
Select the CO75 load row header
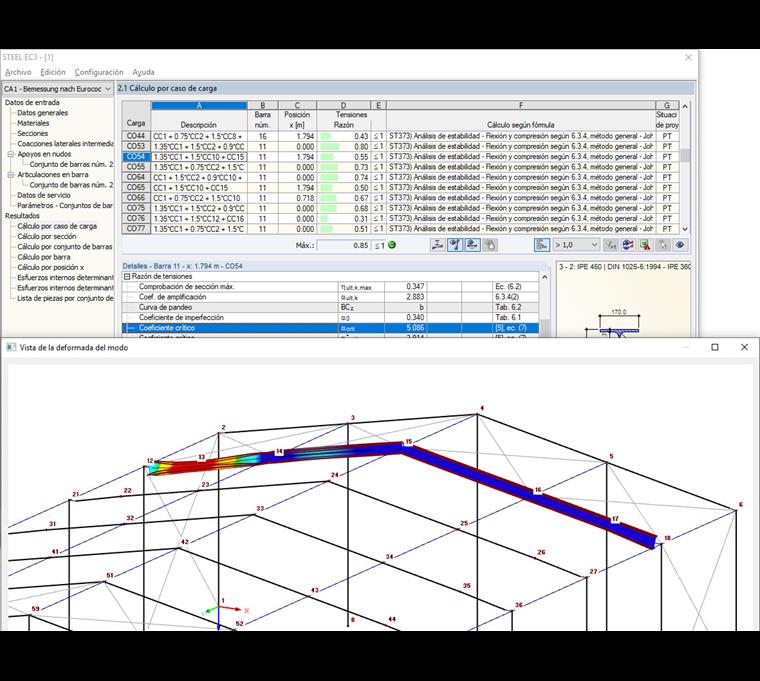point(136,208)
